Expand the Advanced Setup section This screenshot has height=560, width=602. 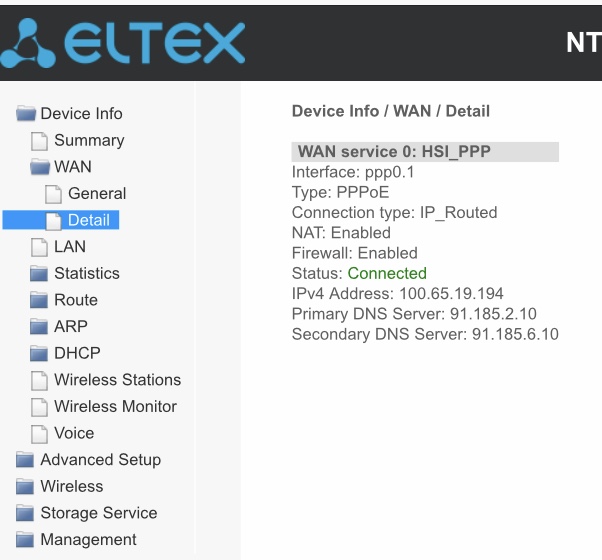101,460
